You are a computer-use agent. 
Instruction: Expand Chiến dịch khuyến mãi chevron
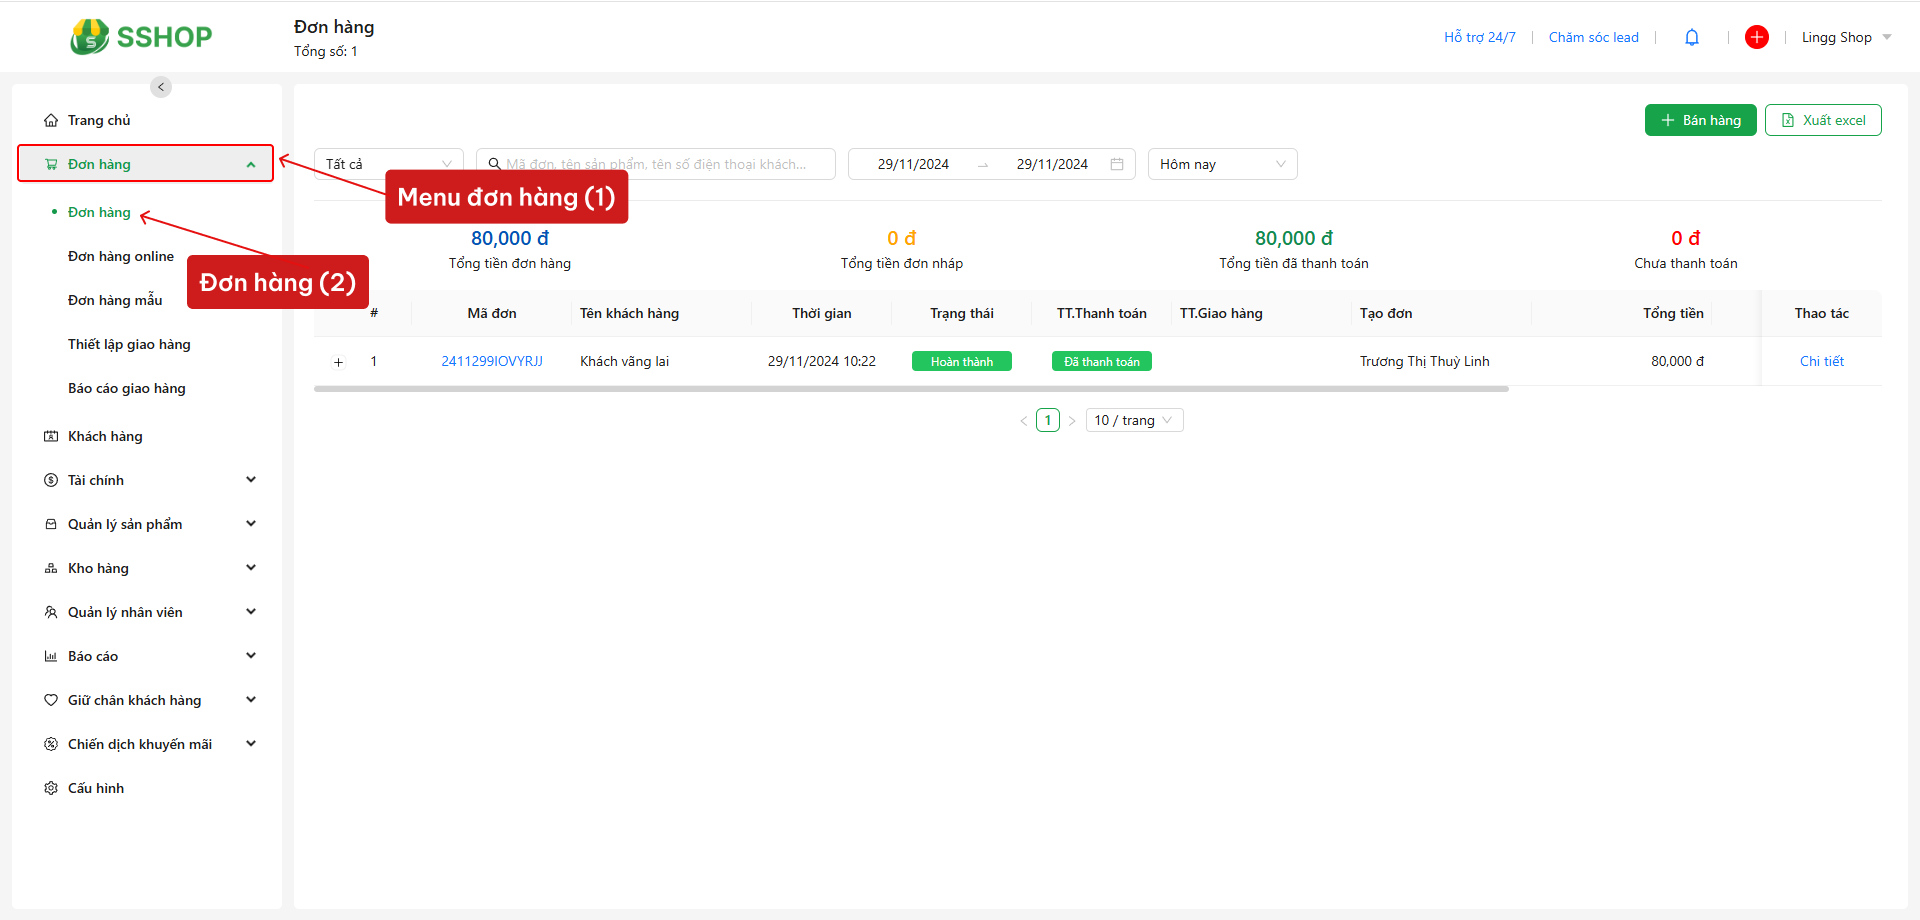pyautogui.click(x=251, y=744)
